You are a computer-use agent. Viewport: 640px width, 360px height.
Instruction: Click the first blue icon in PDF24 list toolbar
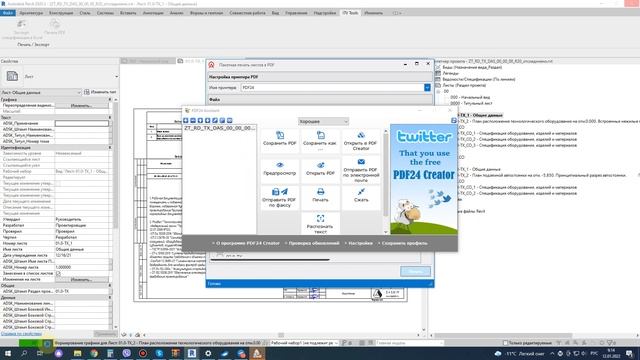(x=186, y=120)
